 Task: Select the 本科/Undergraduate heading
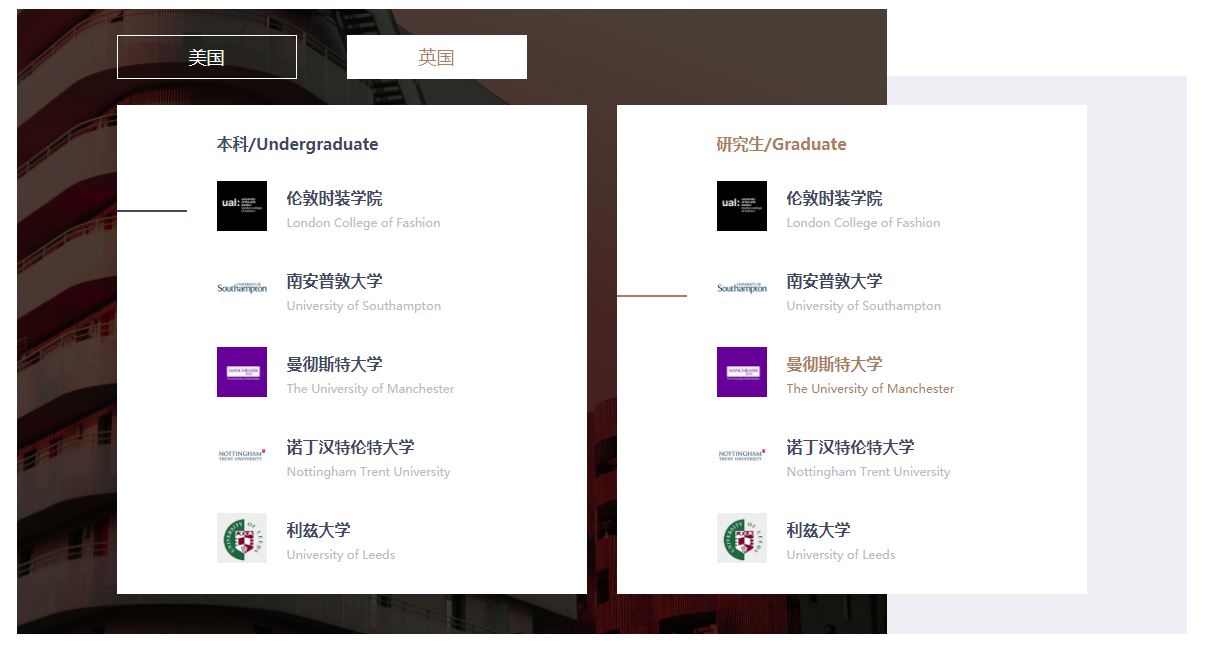click(x=297, y=144)
